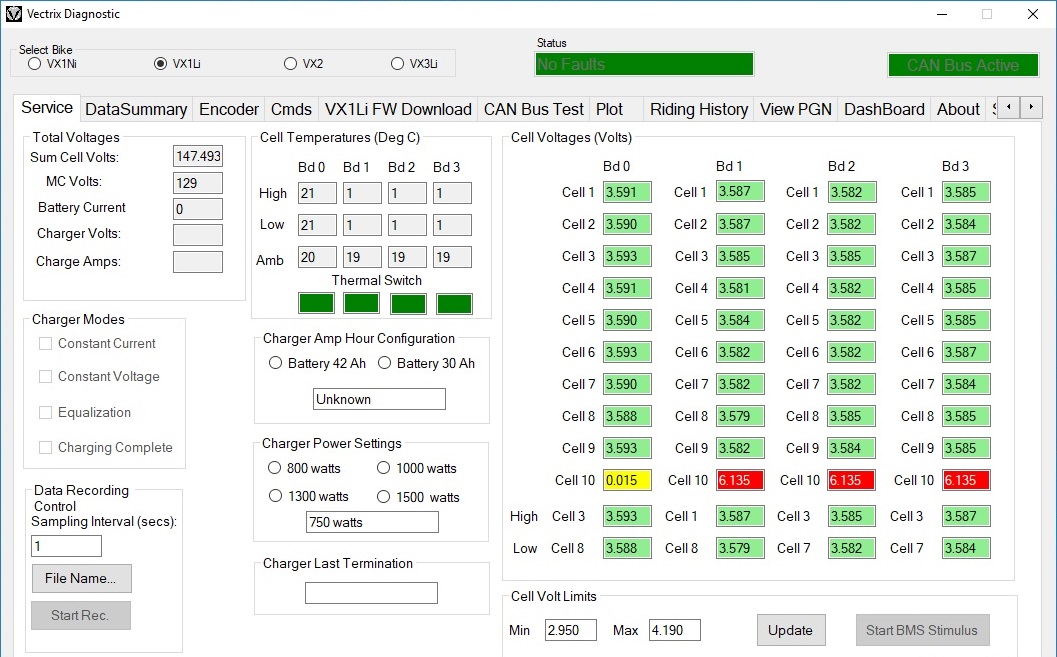1057x657 pixels.
Task: Open the DataSummary tab
Action: coord(136,109)
